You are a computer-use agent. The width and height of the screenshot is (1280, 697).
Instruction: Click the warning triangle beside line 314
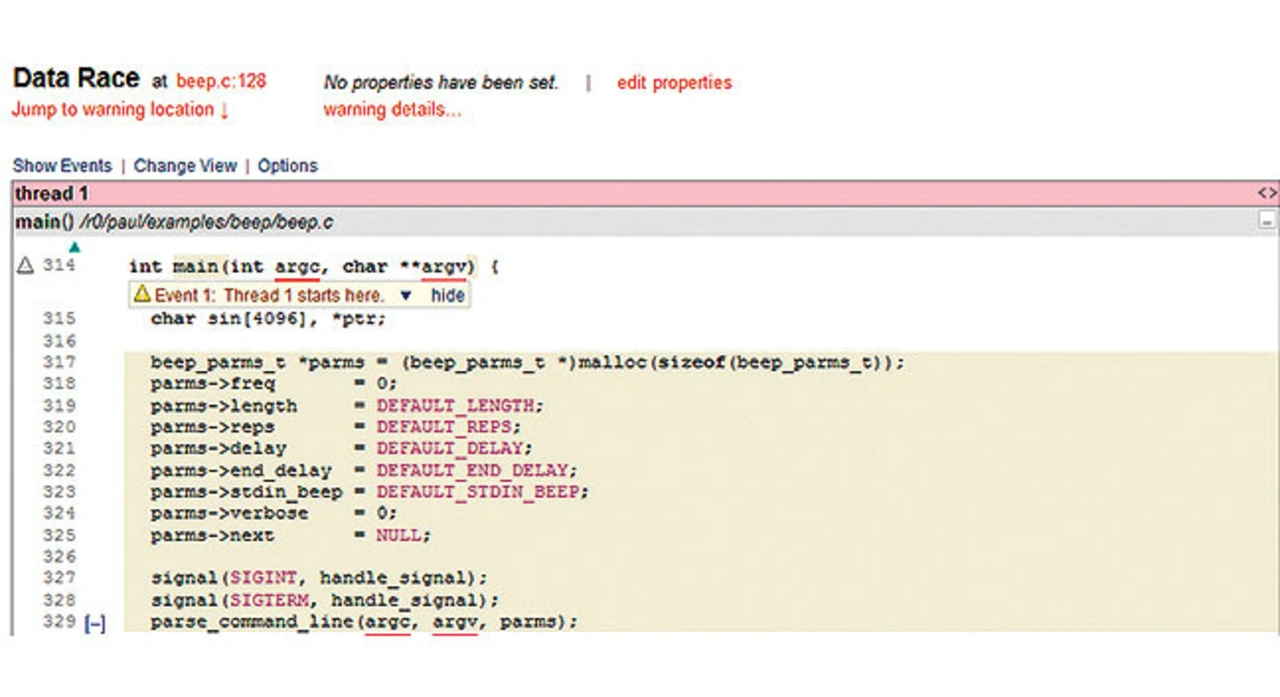(26, 266)
